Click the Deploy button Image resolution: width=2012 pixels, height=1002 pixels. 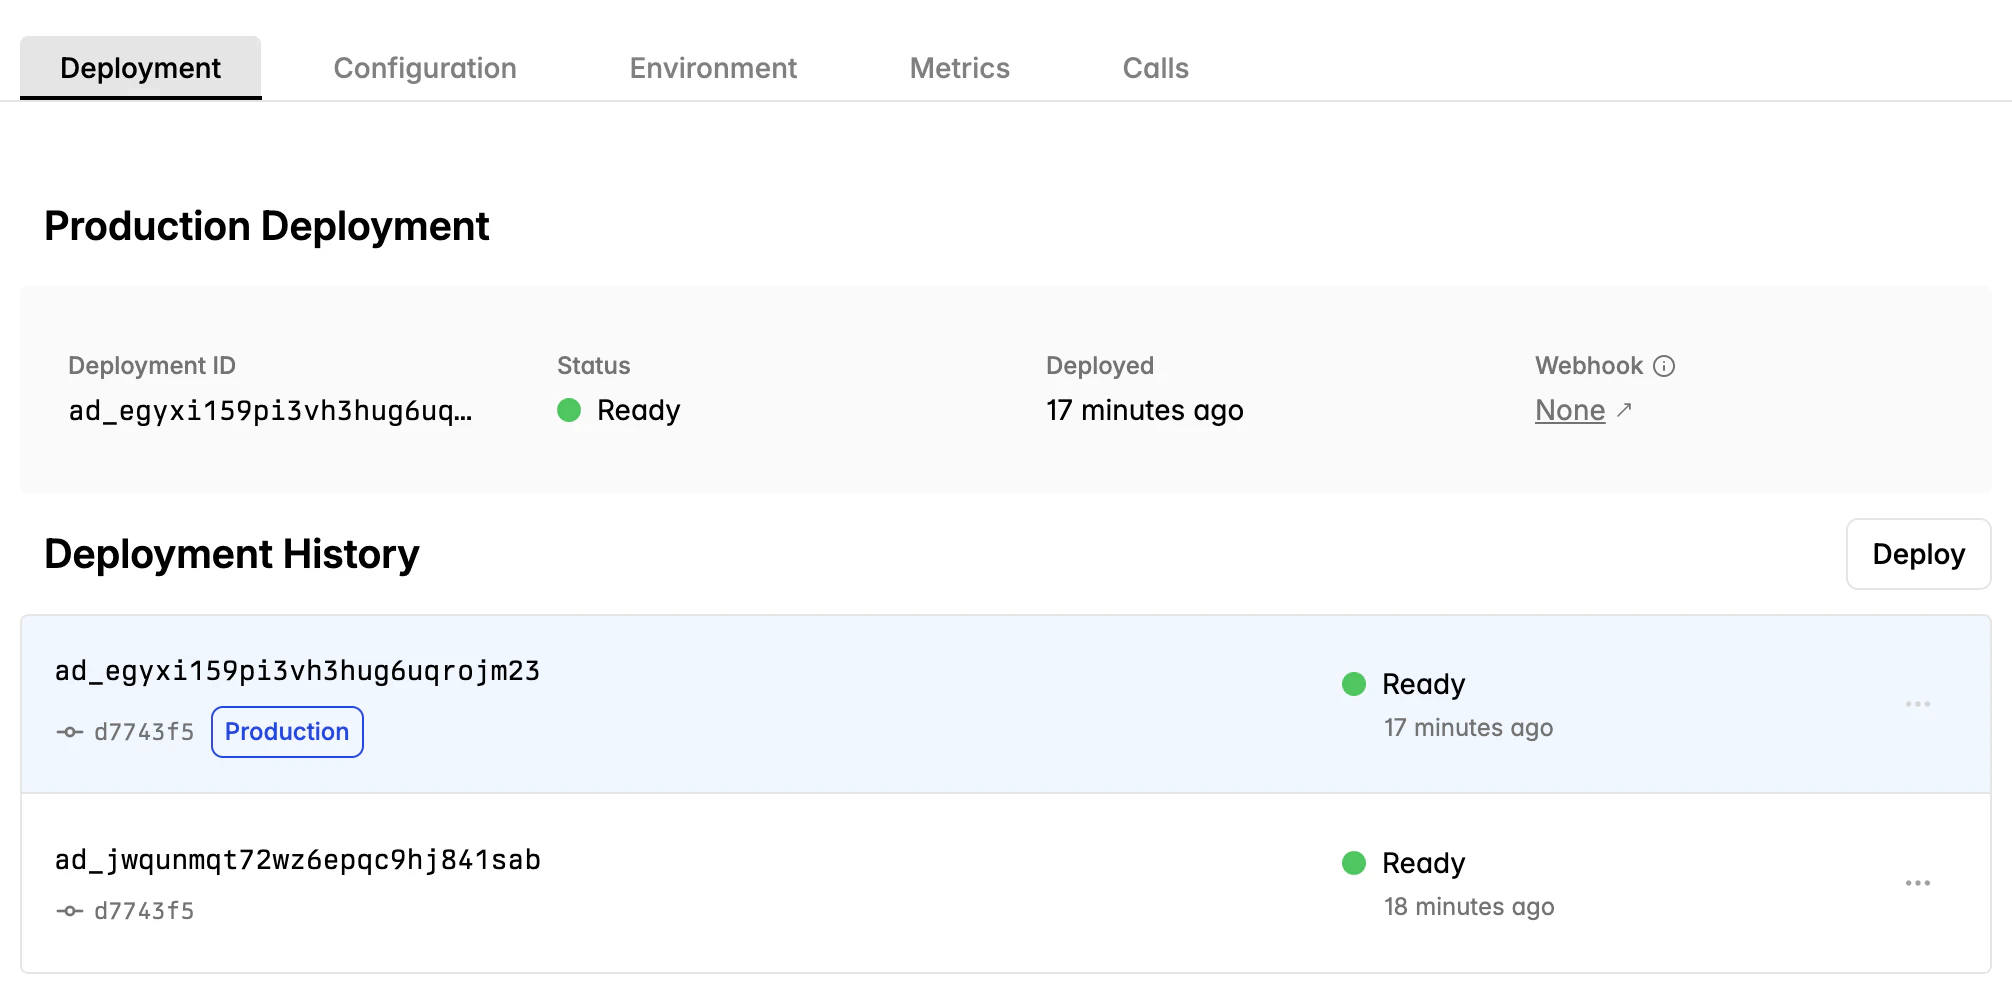pyautogui.click(x=1918, y=553)
